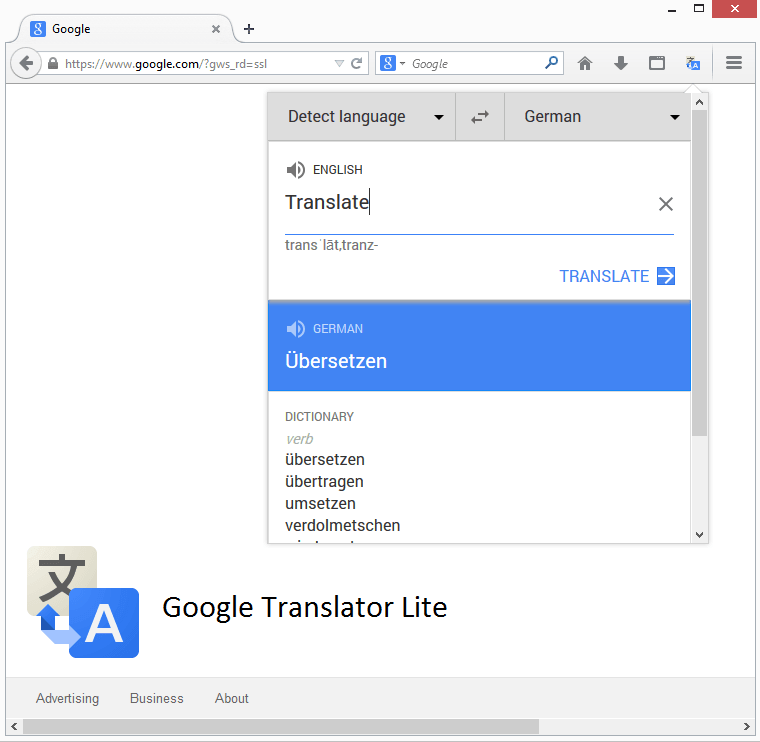Click the Google Translator Lite title text
Viewport: 760px width, 742px height.
pyautogui.click(x=304, y=607)
